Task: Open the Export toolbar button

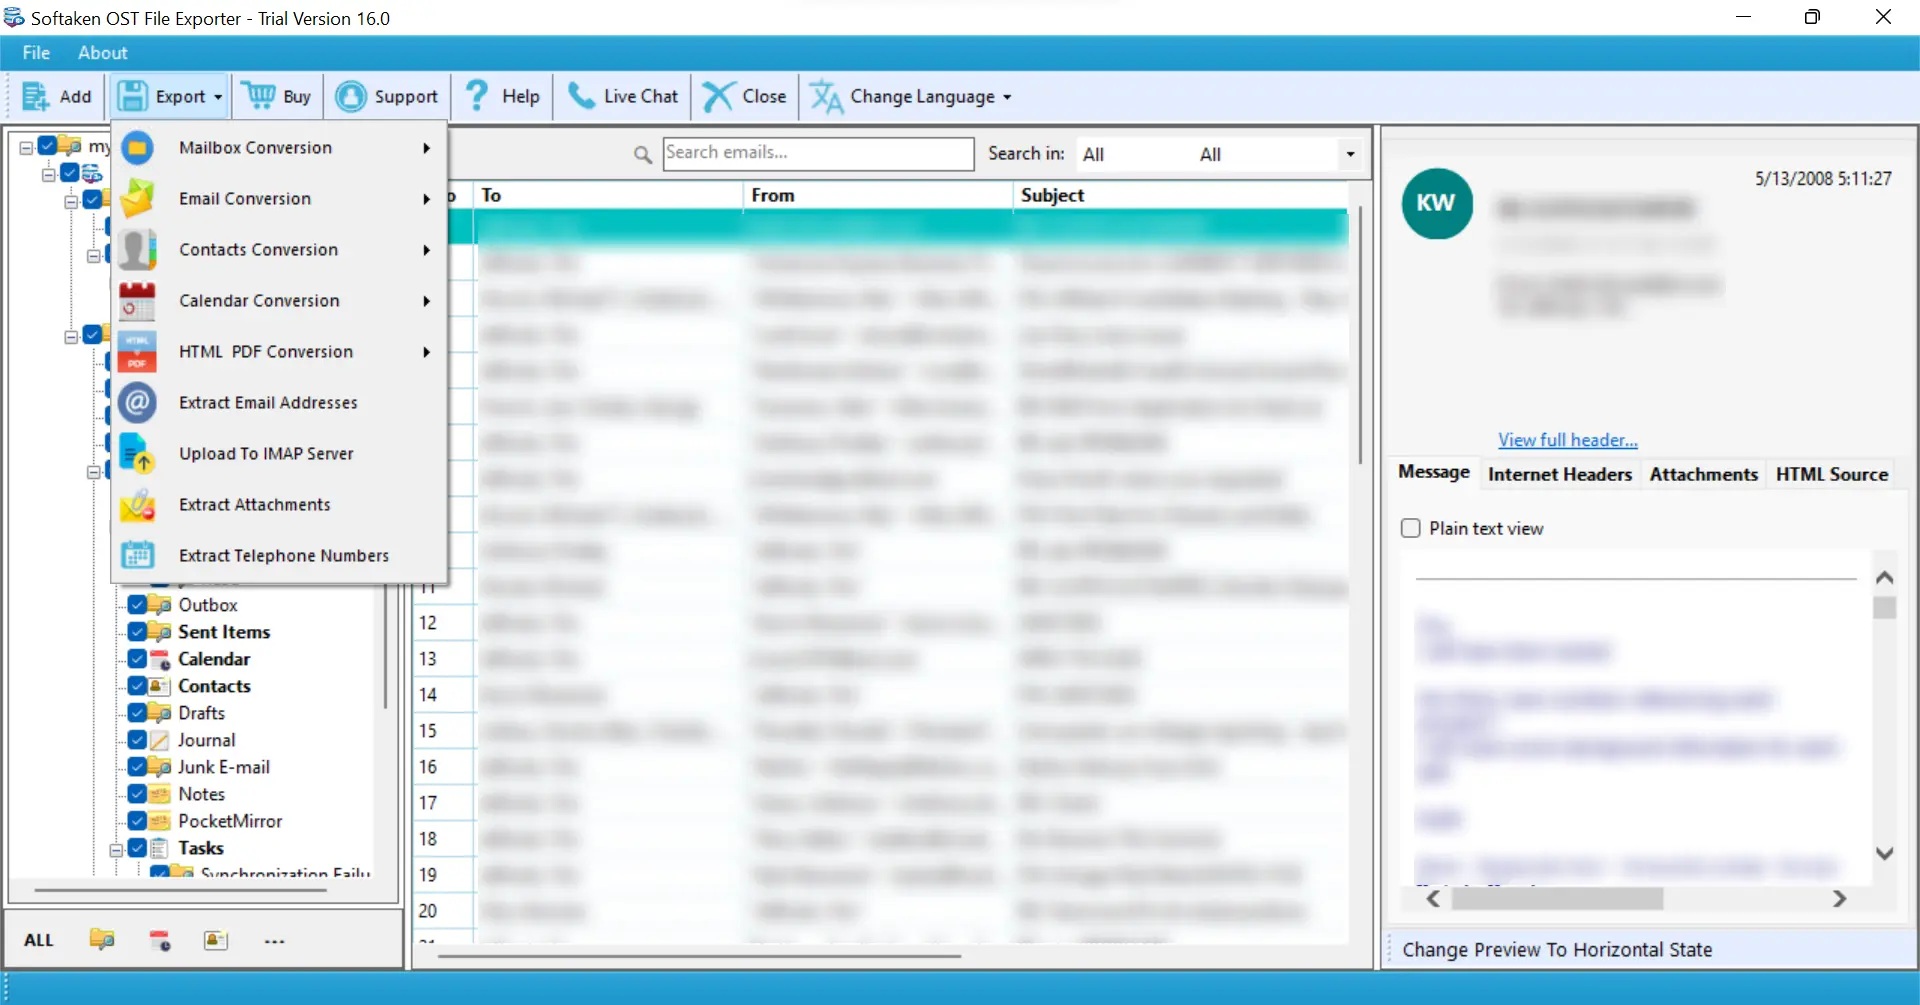Action: [169, 97]
